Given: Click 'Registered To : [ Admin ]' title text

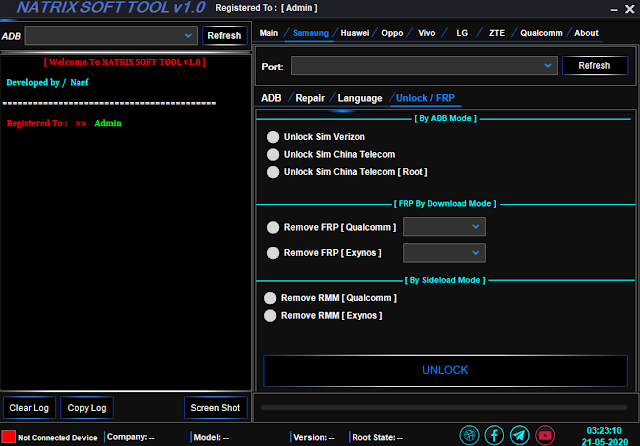Looking at the screenshot, I should (266, 8).
